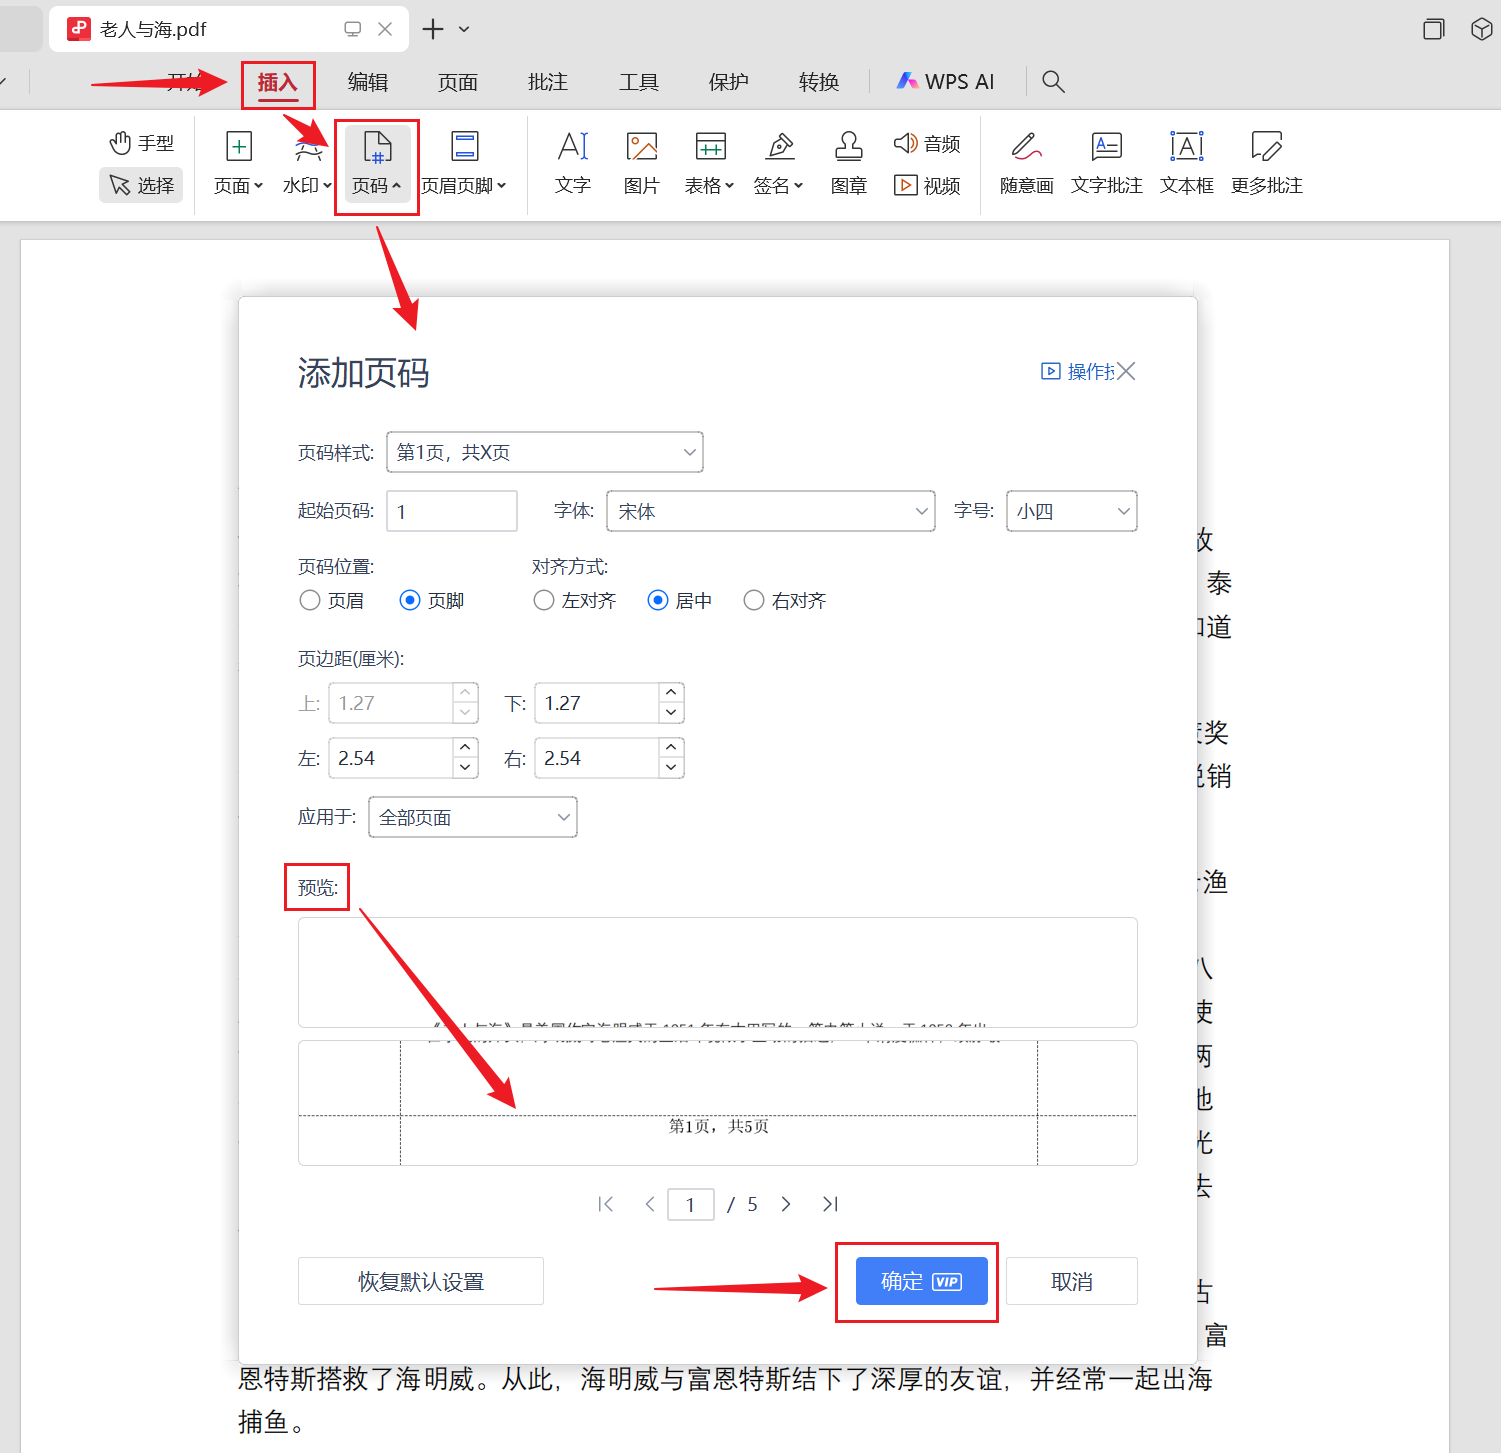The width and height of the screenshot is (1501, 1453).
Task: Click 恢复默认设置 to restore defaults
Action: coord(420,1281)
